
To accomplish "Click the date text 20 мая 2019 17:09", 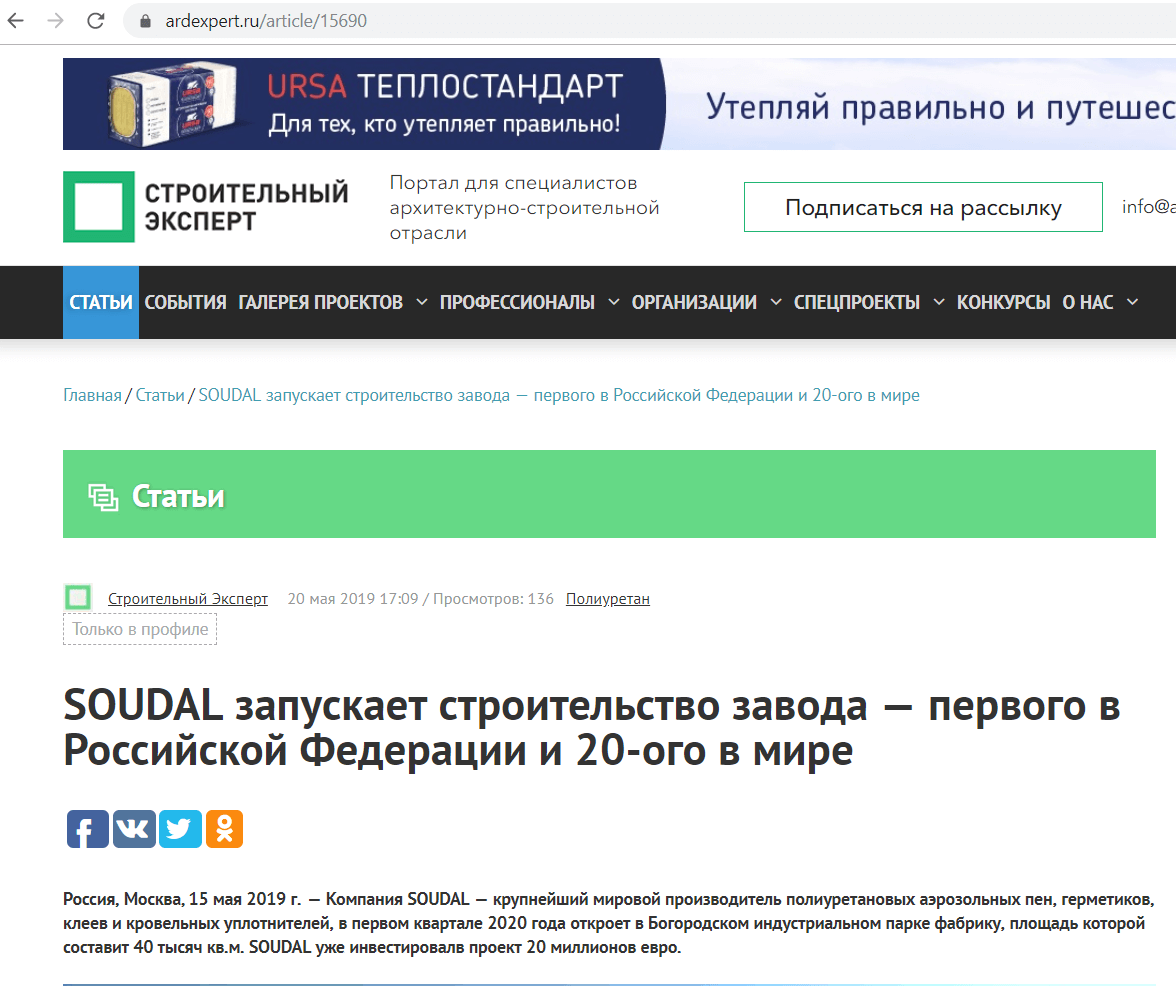I will (x=353, y=598).
